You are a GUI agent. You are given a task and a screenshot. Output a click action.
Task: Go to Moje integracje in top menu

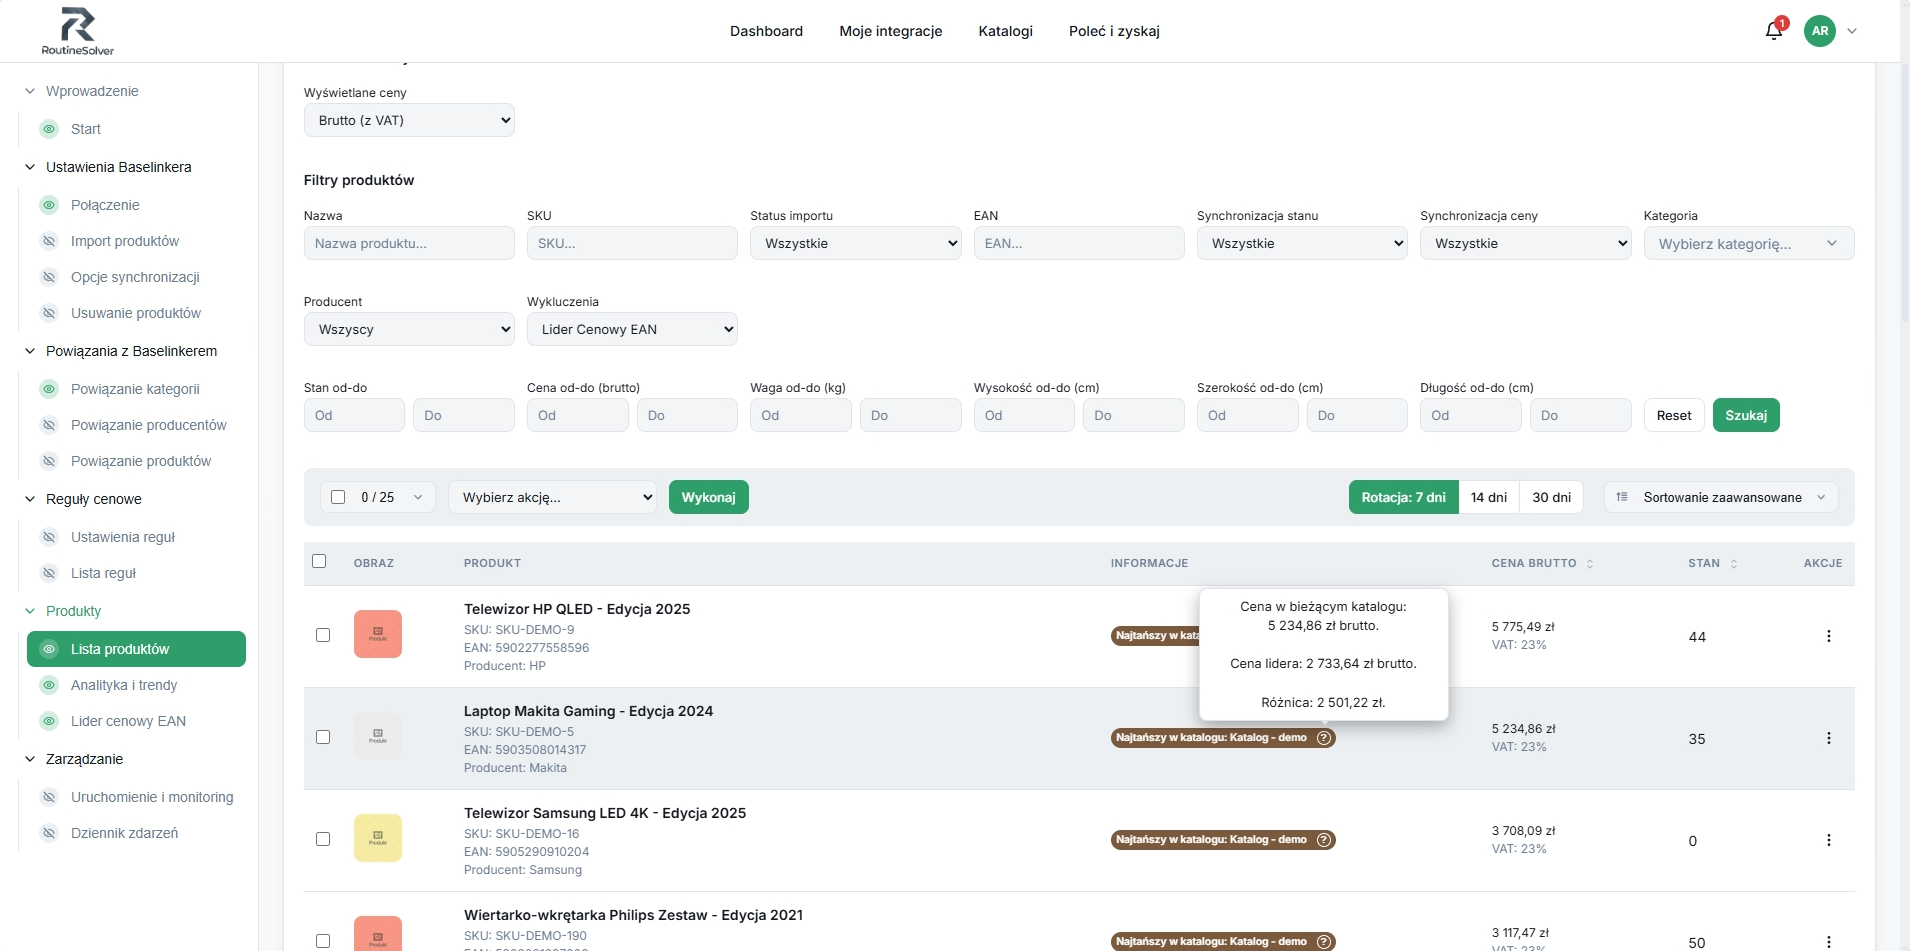click(x=890, y=31)
